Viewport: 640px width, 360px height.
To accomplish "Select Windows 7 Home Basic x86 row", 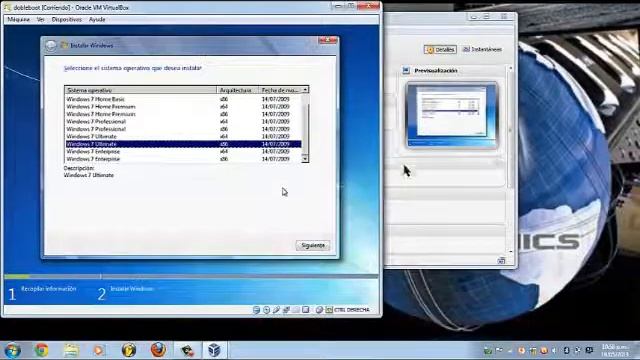I will [183, 99].
